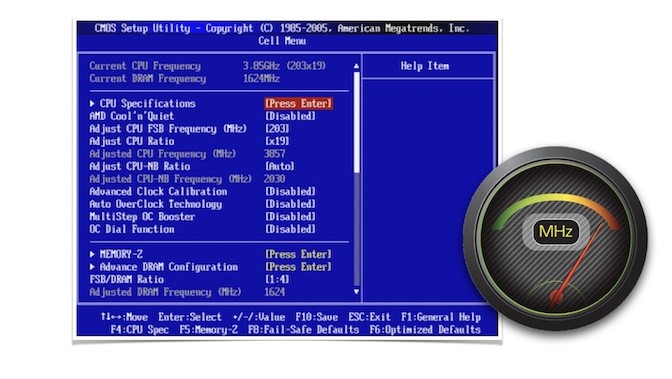
Task: Select the Adjust CPU Ratio row
Action: [132, 141]
